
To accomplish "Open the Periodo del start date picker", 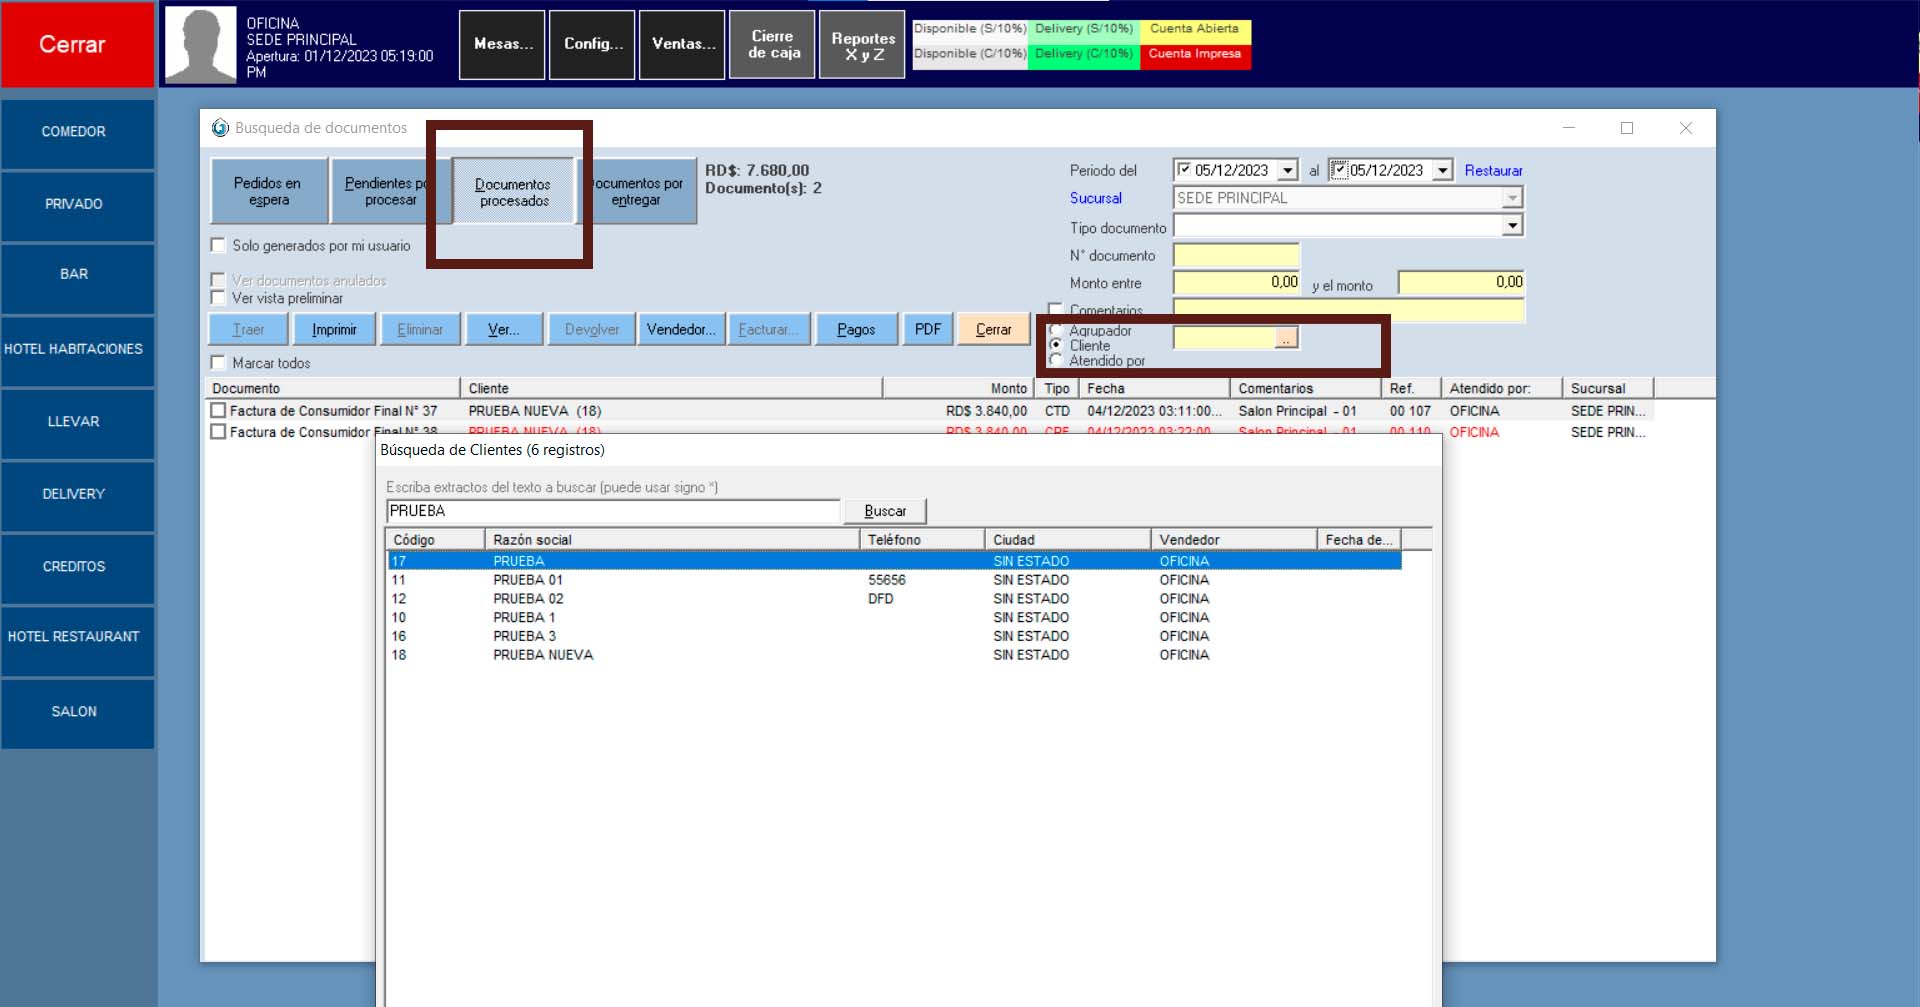I will click(x=1289, y=170).
